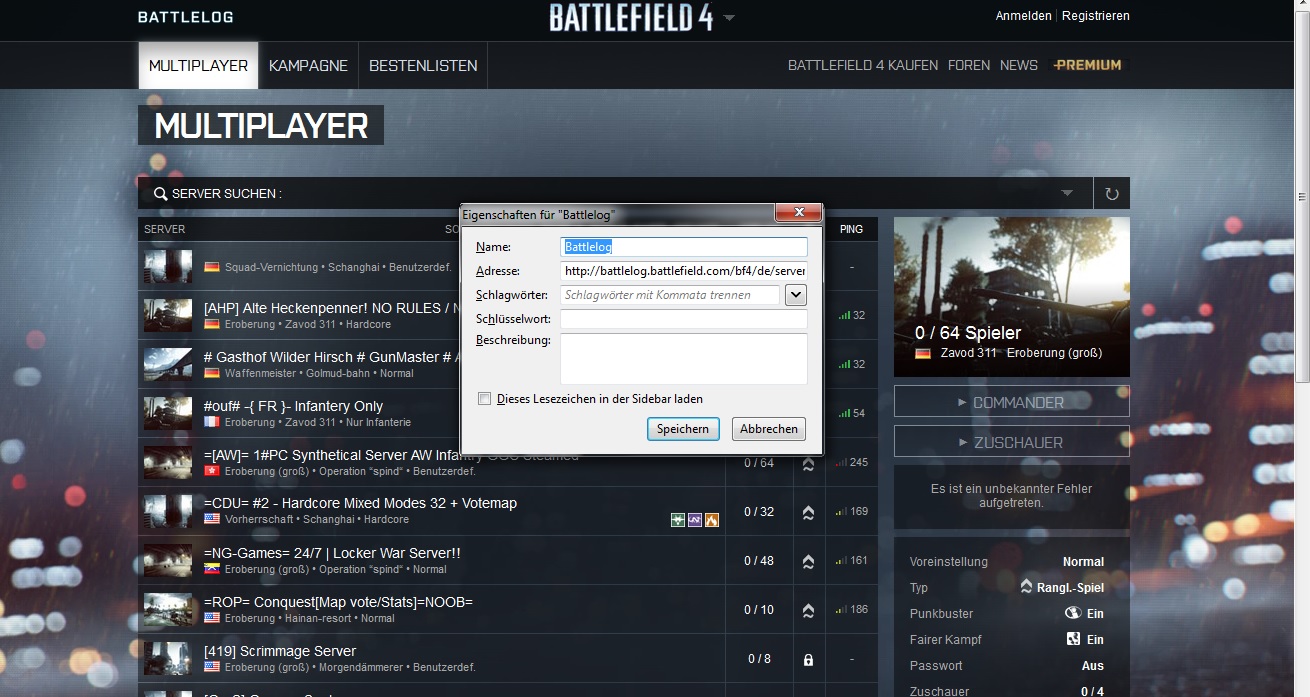1310x697 pixels.
Task: Click the Schlagwörter text field
Action: 670,295
